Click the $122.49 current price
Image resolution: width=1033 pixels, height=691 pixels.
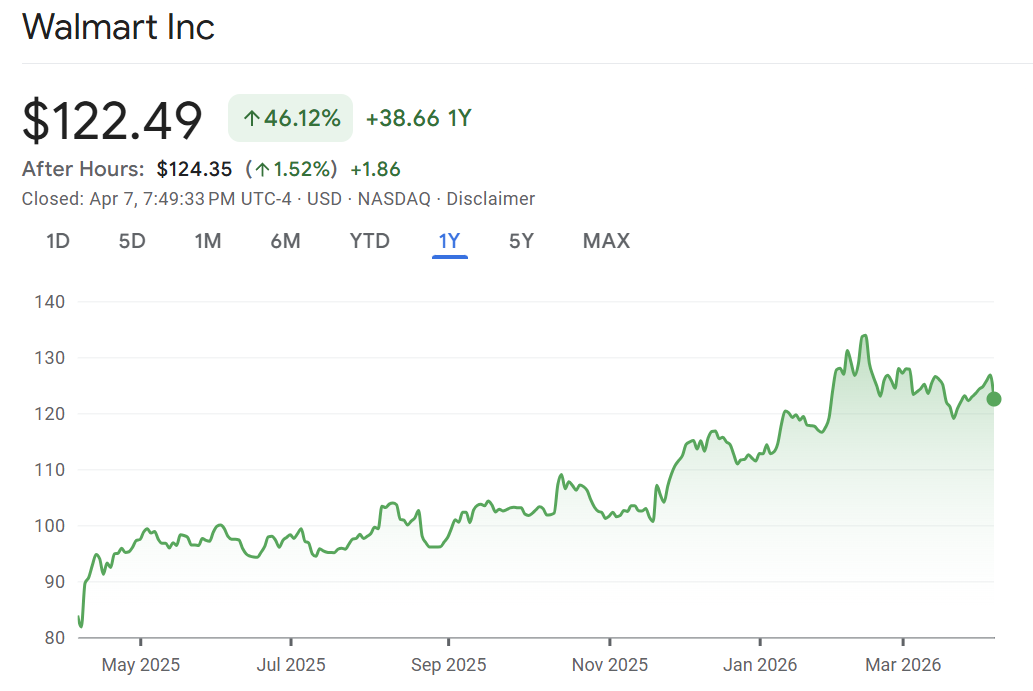(x=112, y=120)
